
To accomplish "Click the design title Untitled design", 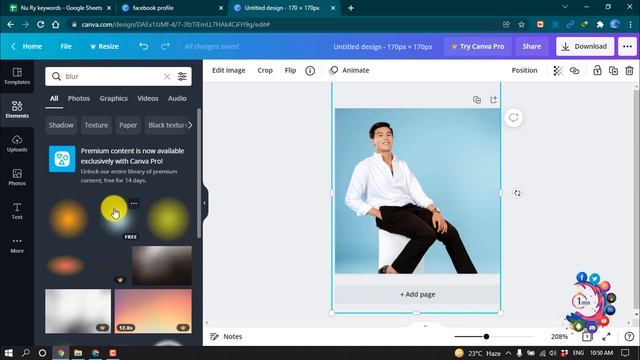I will tap(382, 47).
